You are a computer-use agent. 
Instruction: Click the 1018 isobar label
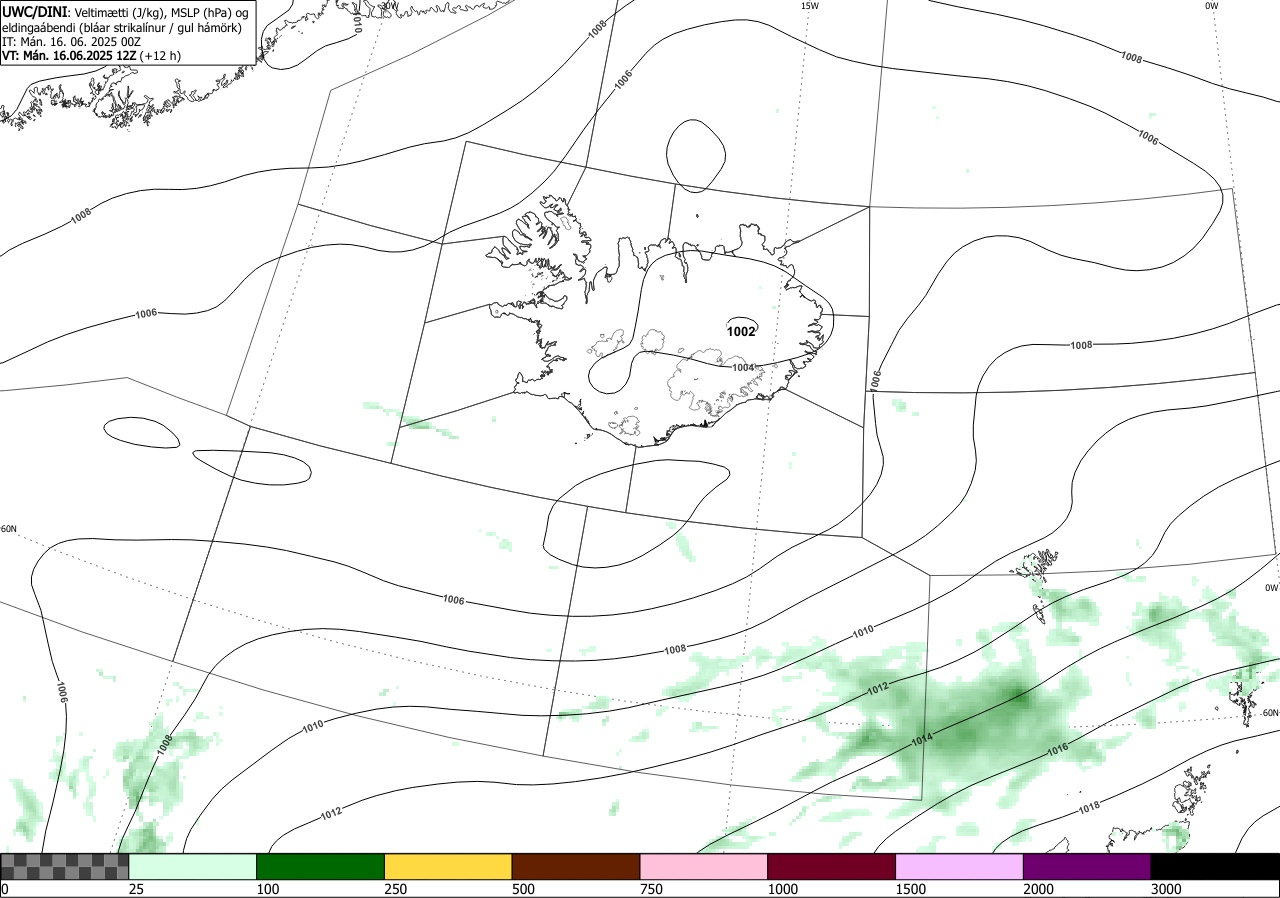point(1090,808)
